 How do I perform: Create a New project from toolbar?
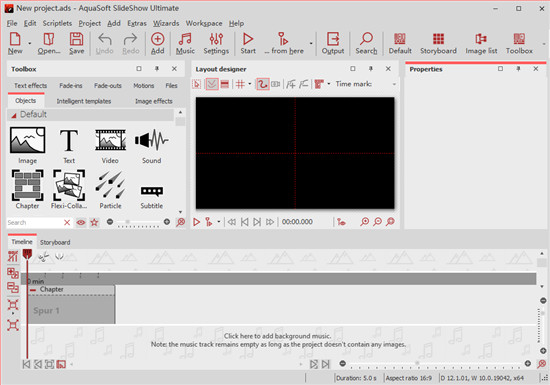click(15, 43)
